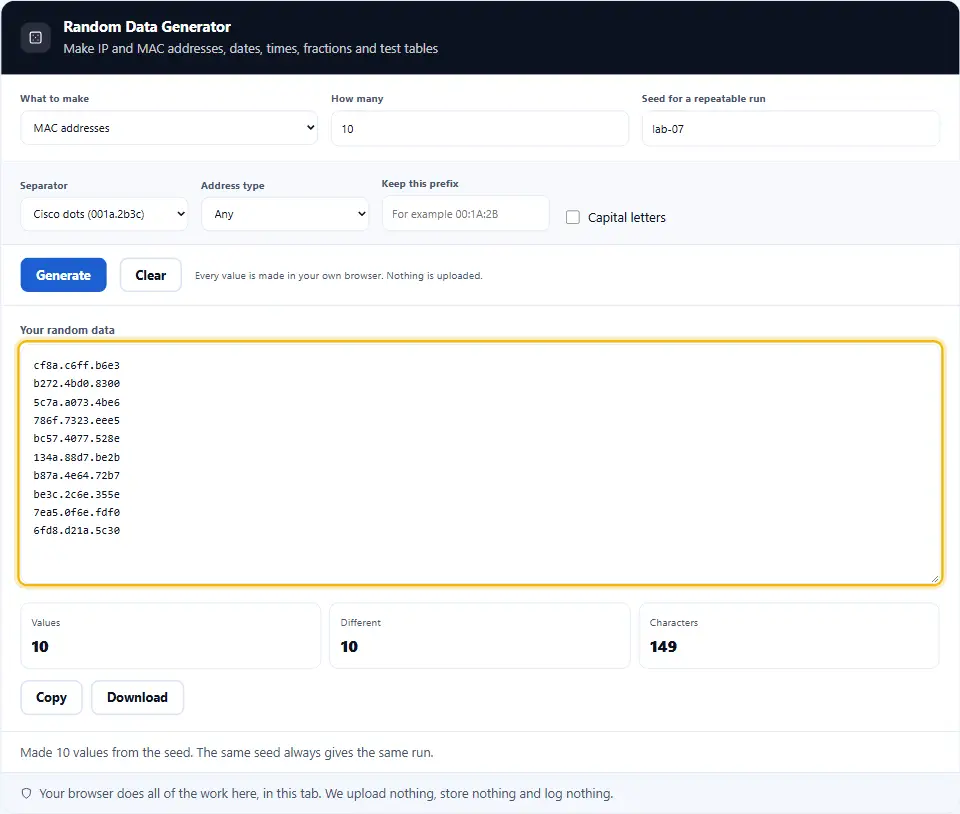Click the Generate button
The image size is (960, 814).
(x=64, y=275)
